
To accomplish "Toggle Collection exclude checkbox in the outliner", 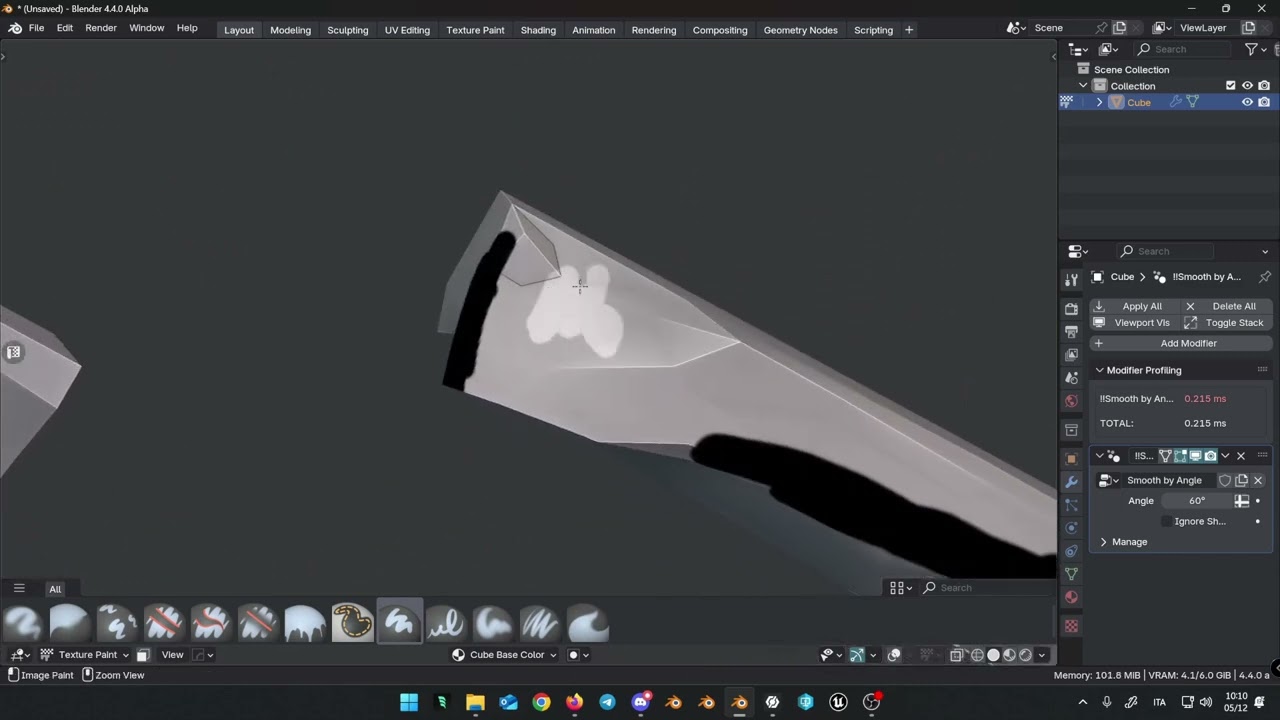I will point(1230,86).
